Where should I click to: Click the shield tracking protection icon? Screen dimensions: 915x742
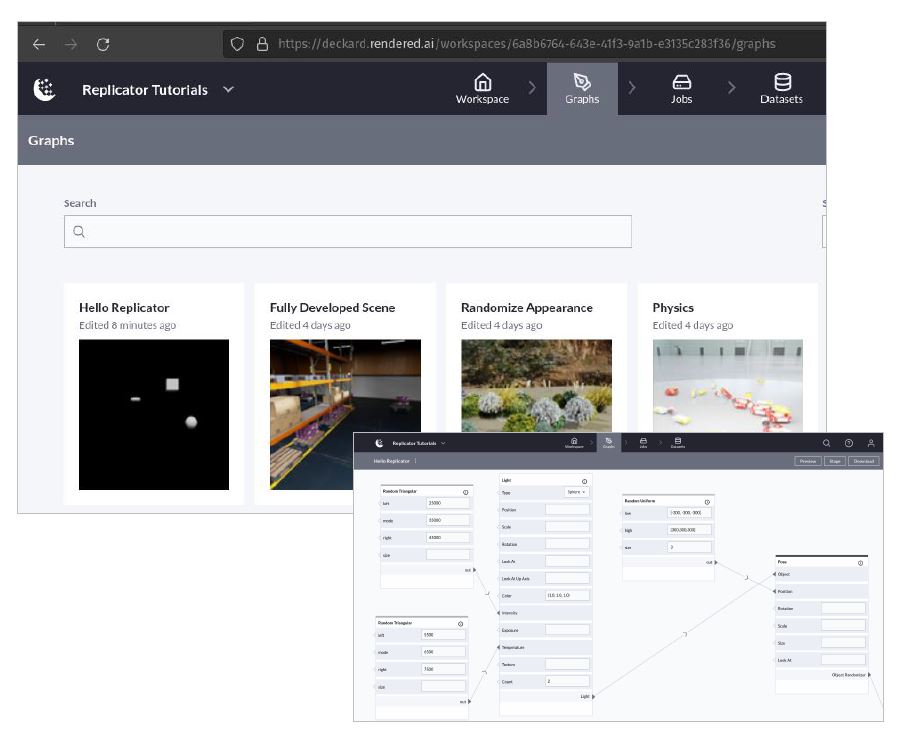tap(237, 44)
